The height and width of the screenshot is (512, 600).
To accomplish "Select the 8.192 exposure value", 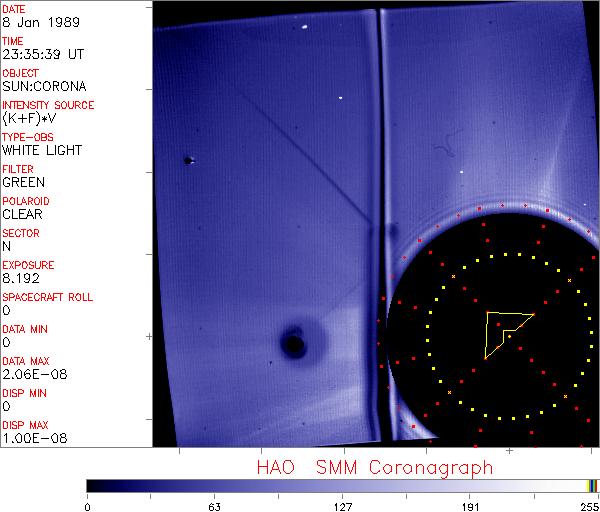I will pos(21,278).
